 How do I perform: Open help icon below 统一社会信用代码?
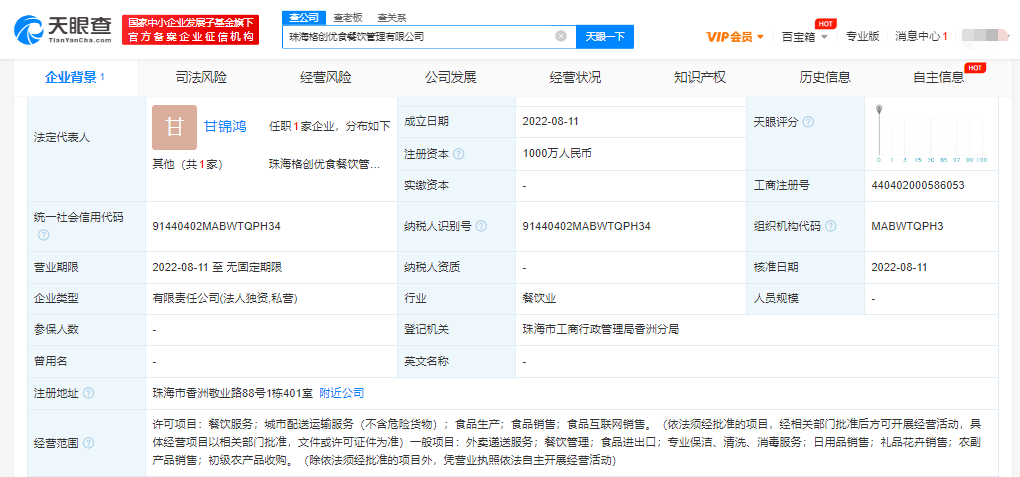click(x=44, y=235)
